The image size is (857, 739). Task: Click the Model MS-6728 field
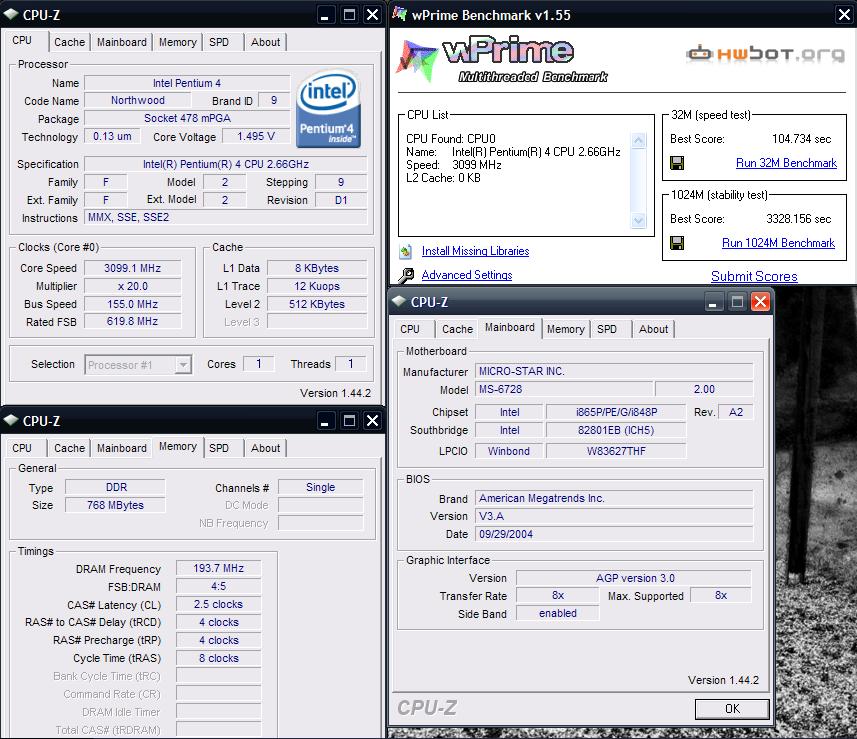[x=564, y=389]
